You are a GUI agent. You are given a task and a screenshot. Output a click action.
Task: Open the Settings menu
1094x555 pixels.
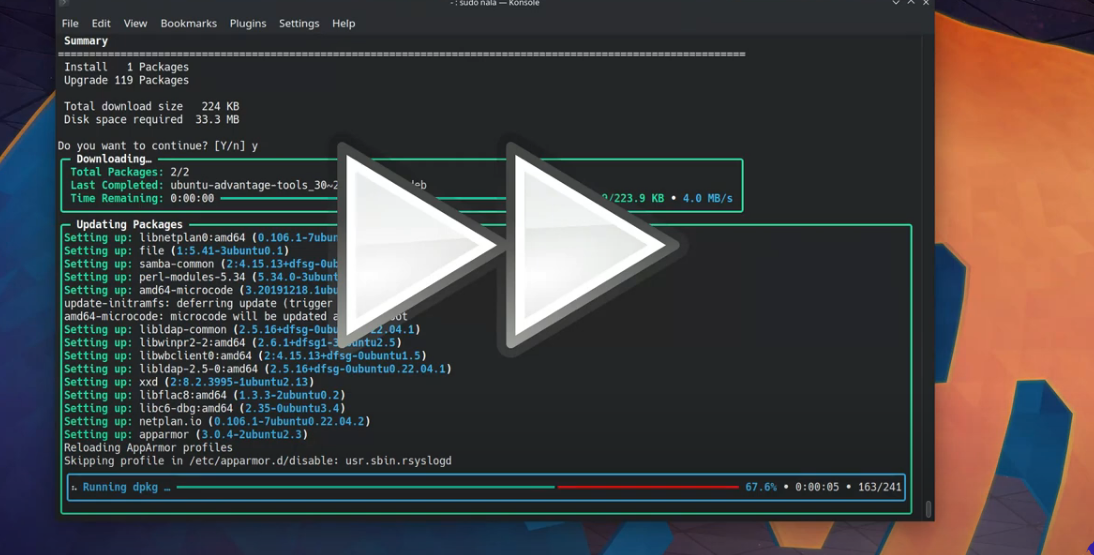tap(299, 23)
